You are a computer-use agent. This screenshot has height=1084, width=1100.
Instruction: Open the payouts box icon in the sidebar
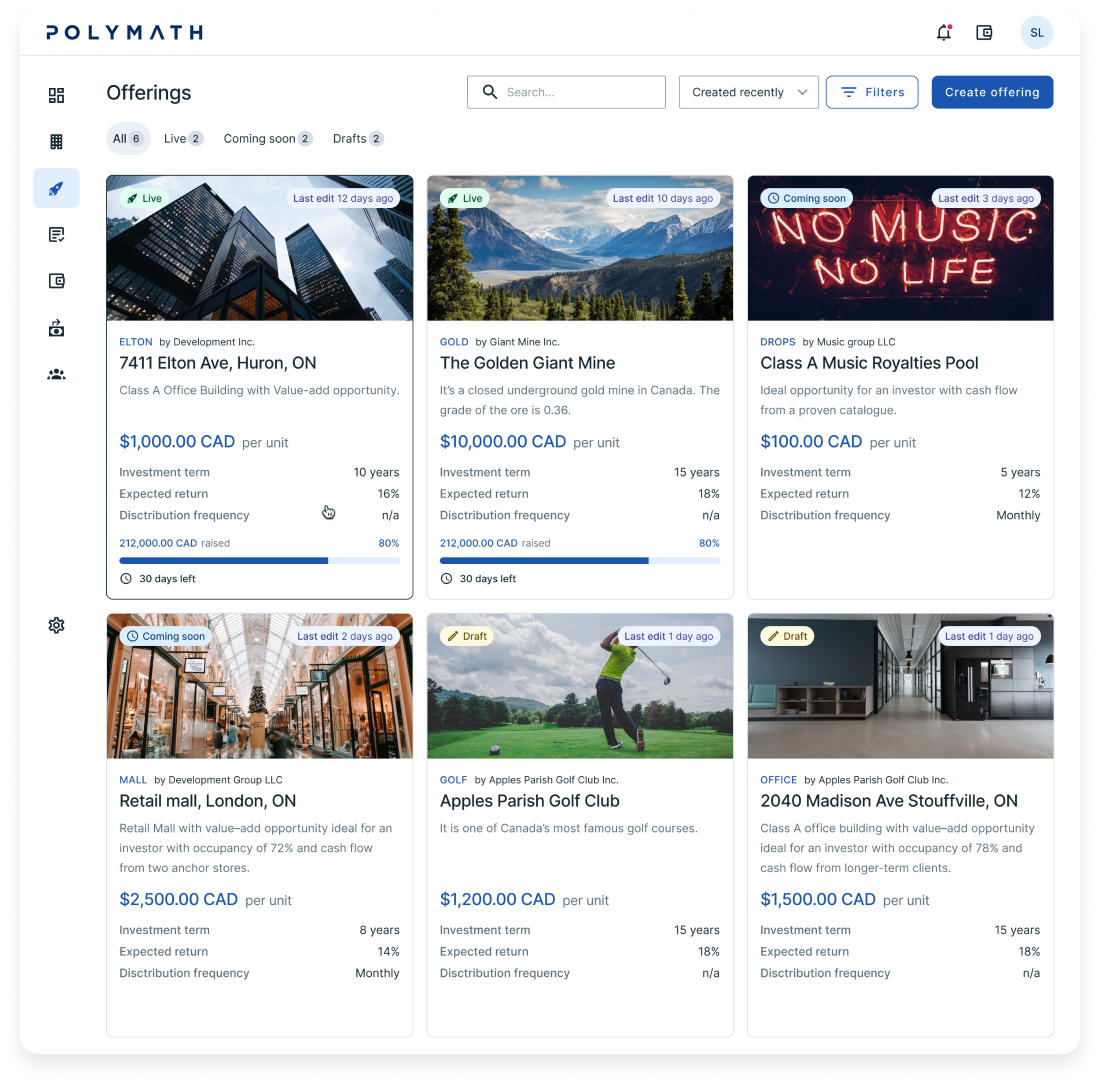(x=56, y=328)
